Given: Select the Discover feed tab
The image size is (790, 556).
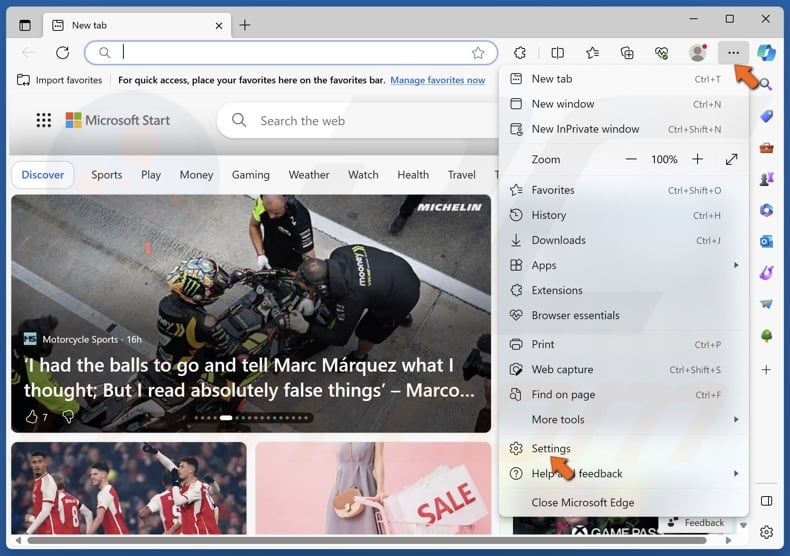Looking at the screenshot, I should click(43, 175).
